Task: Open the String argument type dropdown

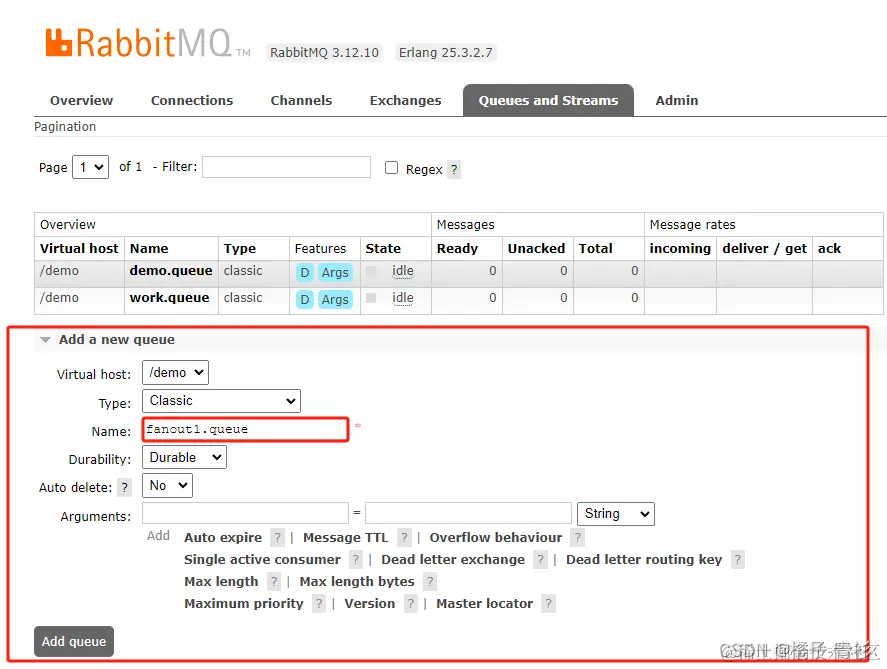Action: click(x=615, y=513)
